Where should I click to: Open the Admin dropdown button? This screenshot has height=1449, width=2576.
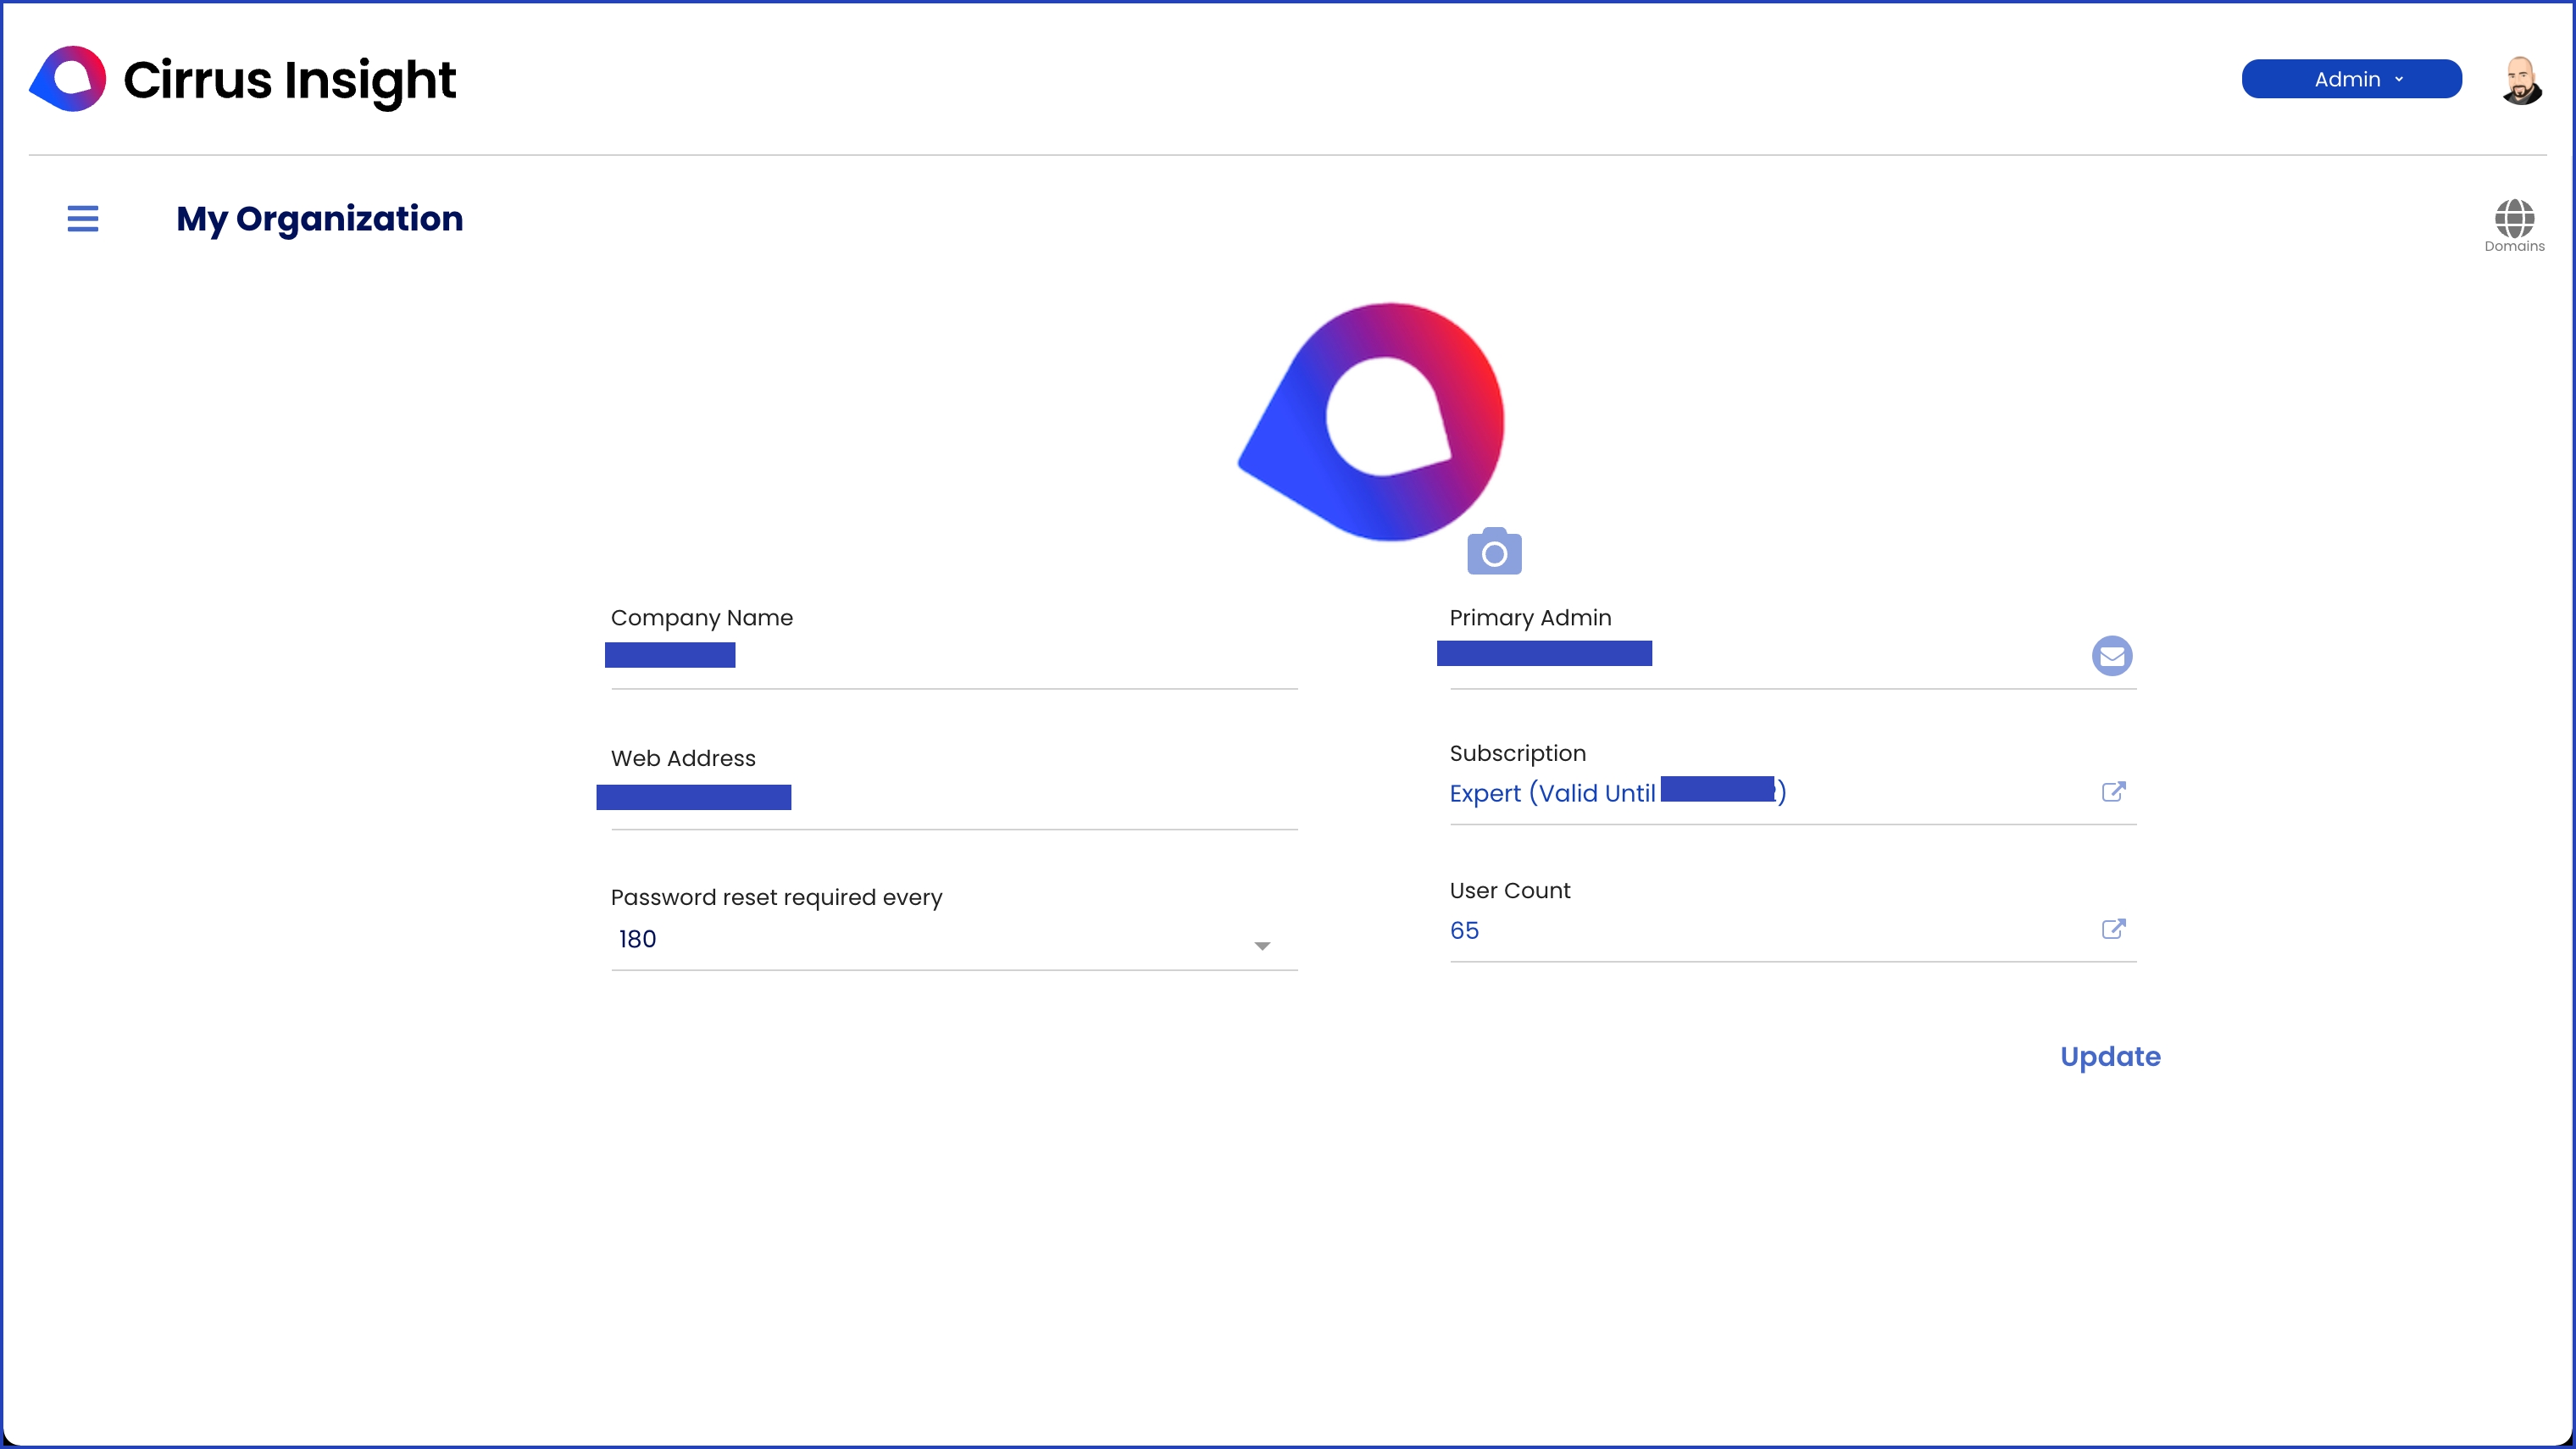point(2351,79)
